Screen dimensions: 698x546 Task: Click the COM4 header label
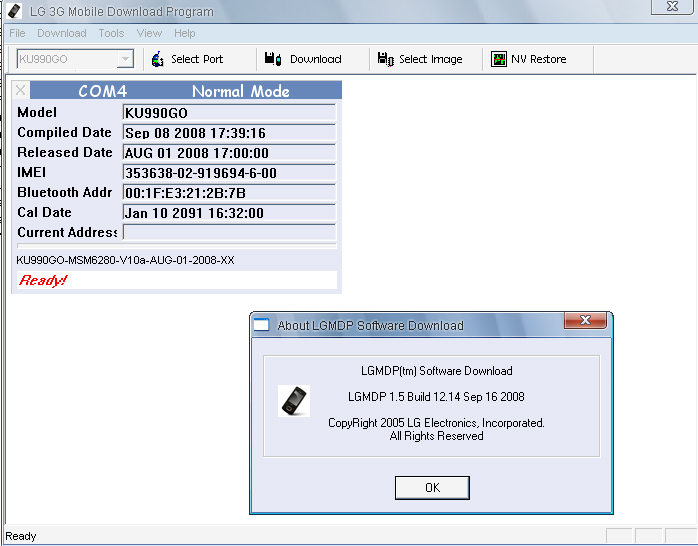click(103, 91)
